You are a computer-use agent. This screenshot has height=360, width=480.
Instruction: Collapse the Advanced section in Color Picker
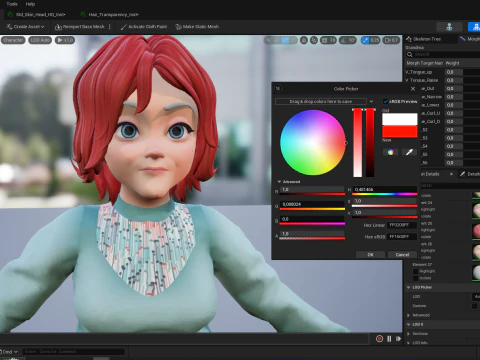[279, 182]
